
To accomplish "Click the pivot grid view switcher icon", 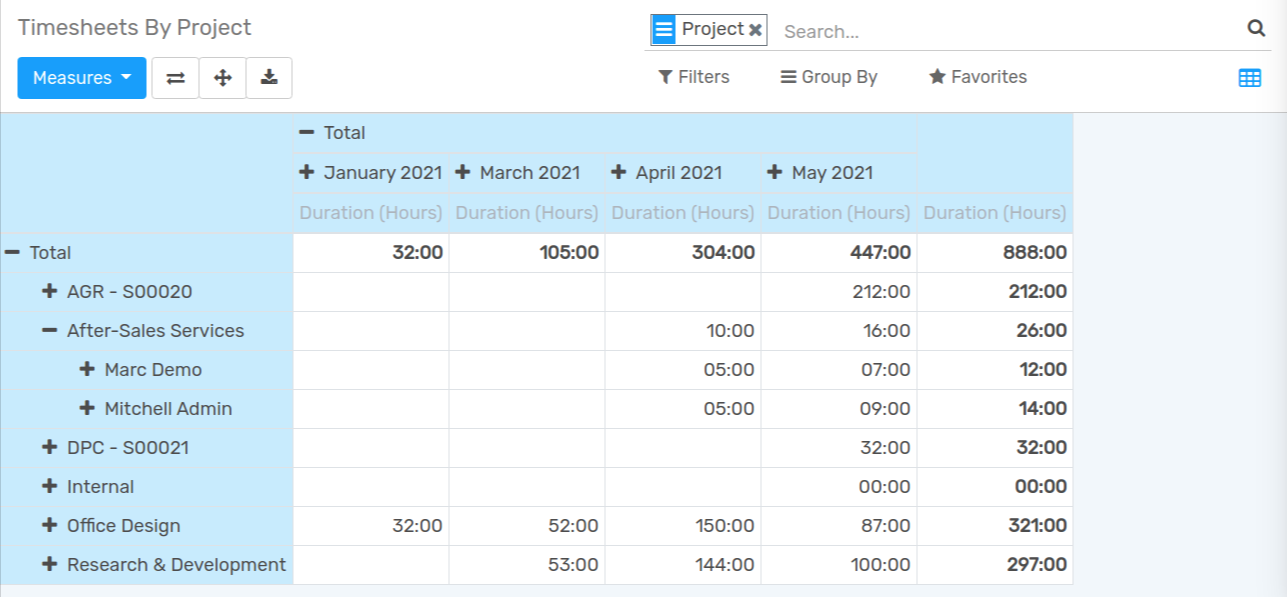I will coord(1249,76).
